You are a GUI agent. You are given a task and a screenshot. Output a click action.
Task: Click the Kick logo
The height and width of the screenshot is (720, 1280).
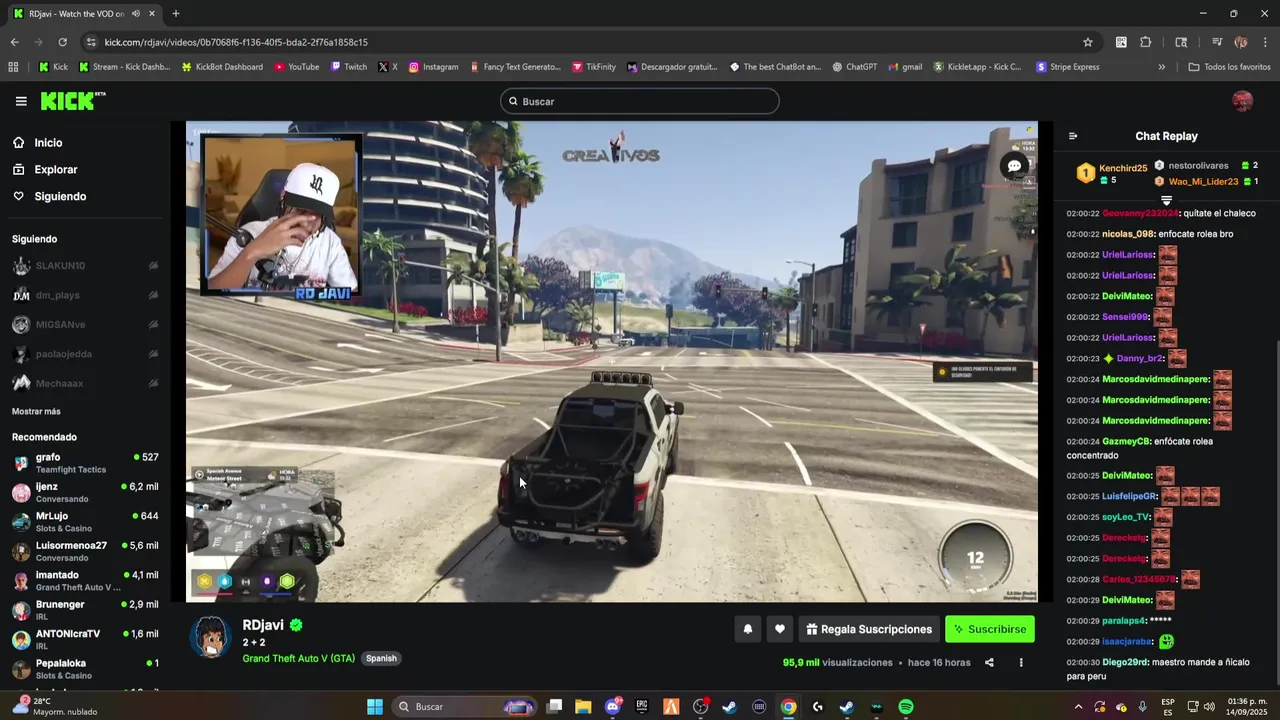click(72, 101)
